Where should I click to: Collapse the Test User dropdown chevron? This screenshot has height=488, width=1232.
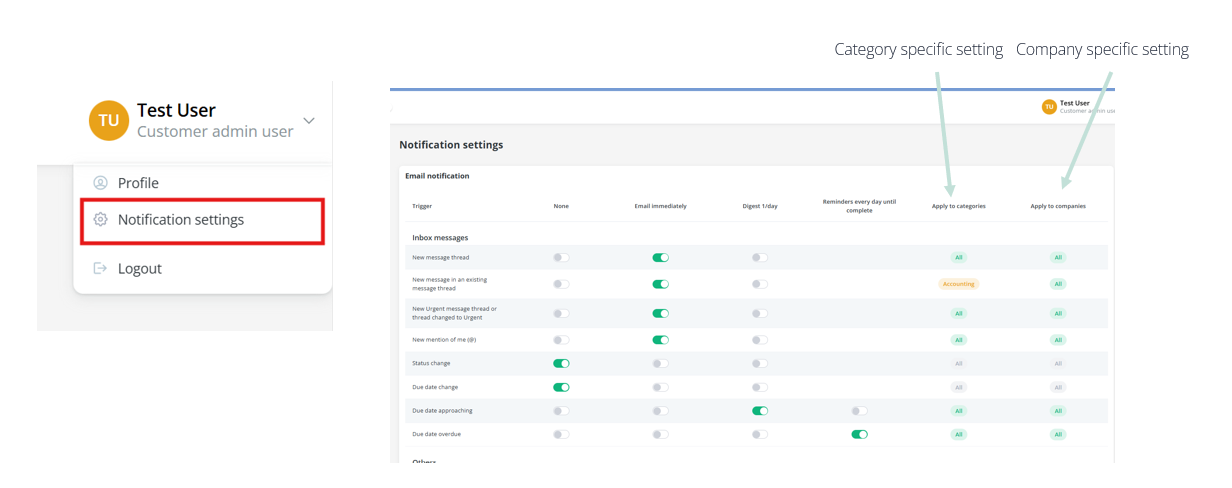point(309,121)
